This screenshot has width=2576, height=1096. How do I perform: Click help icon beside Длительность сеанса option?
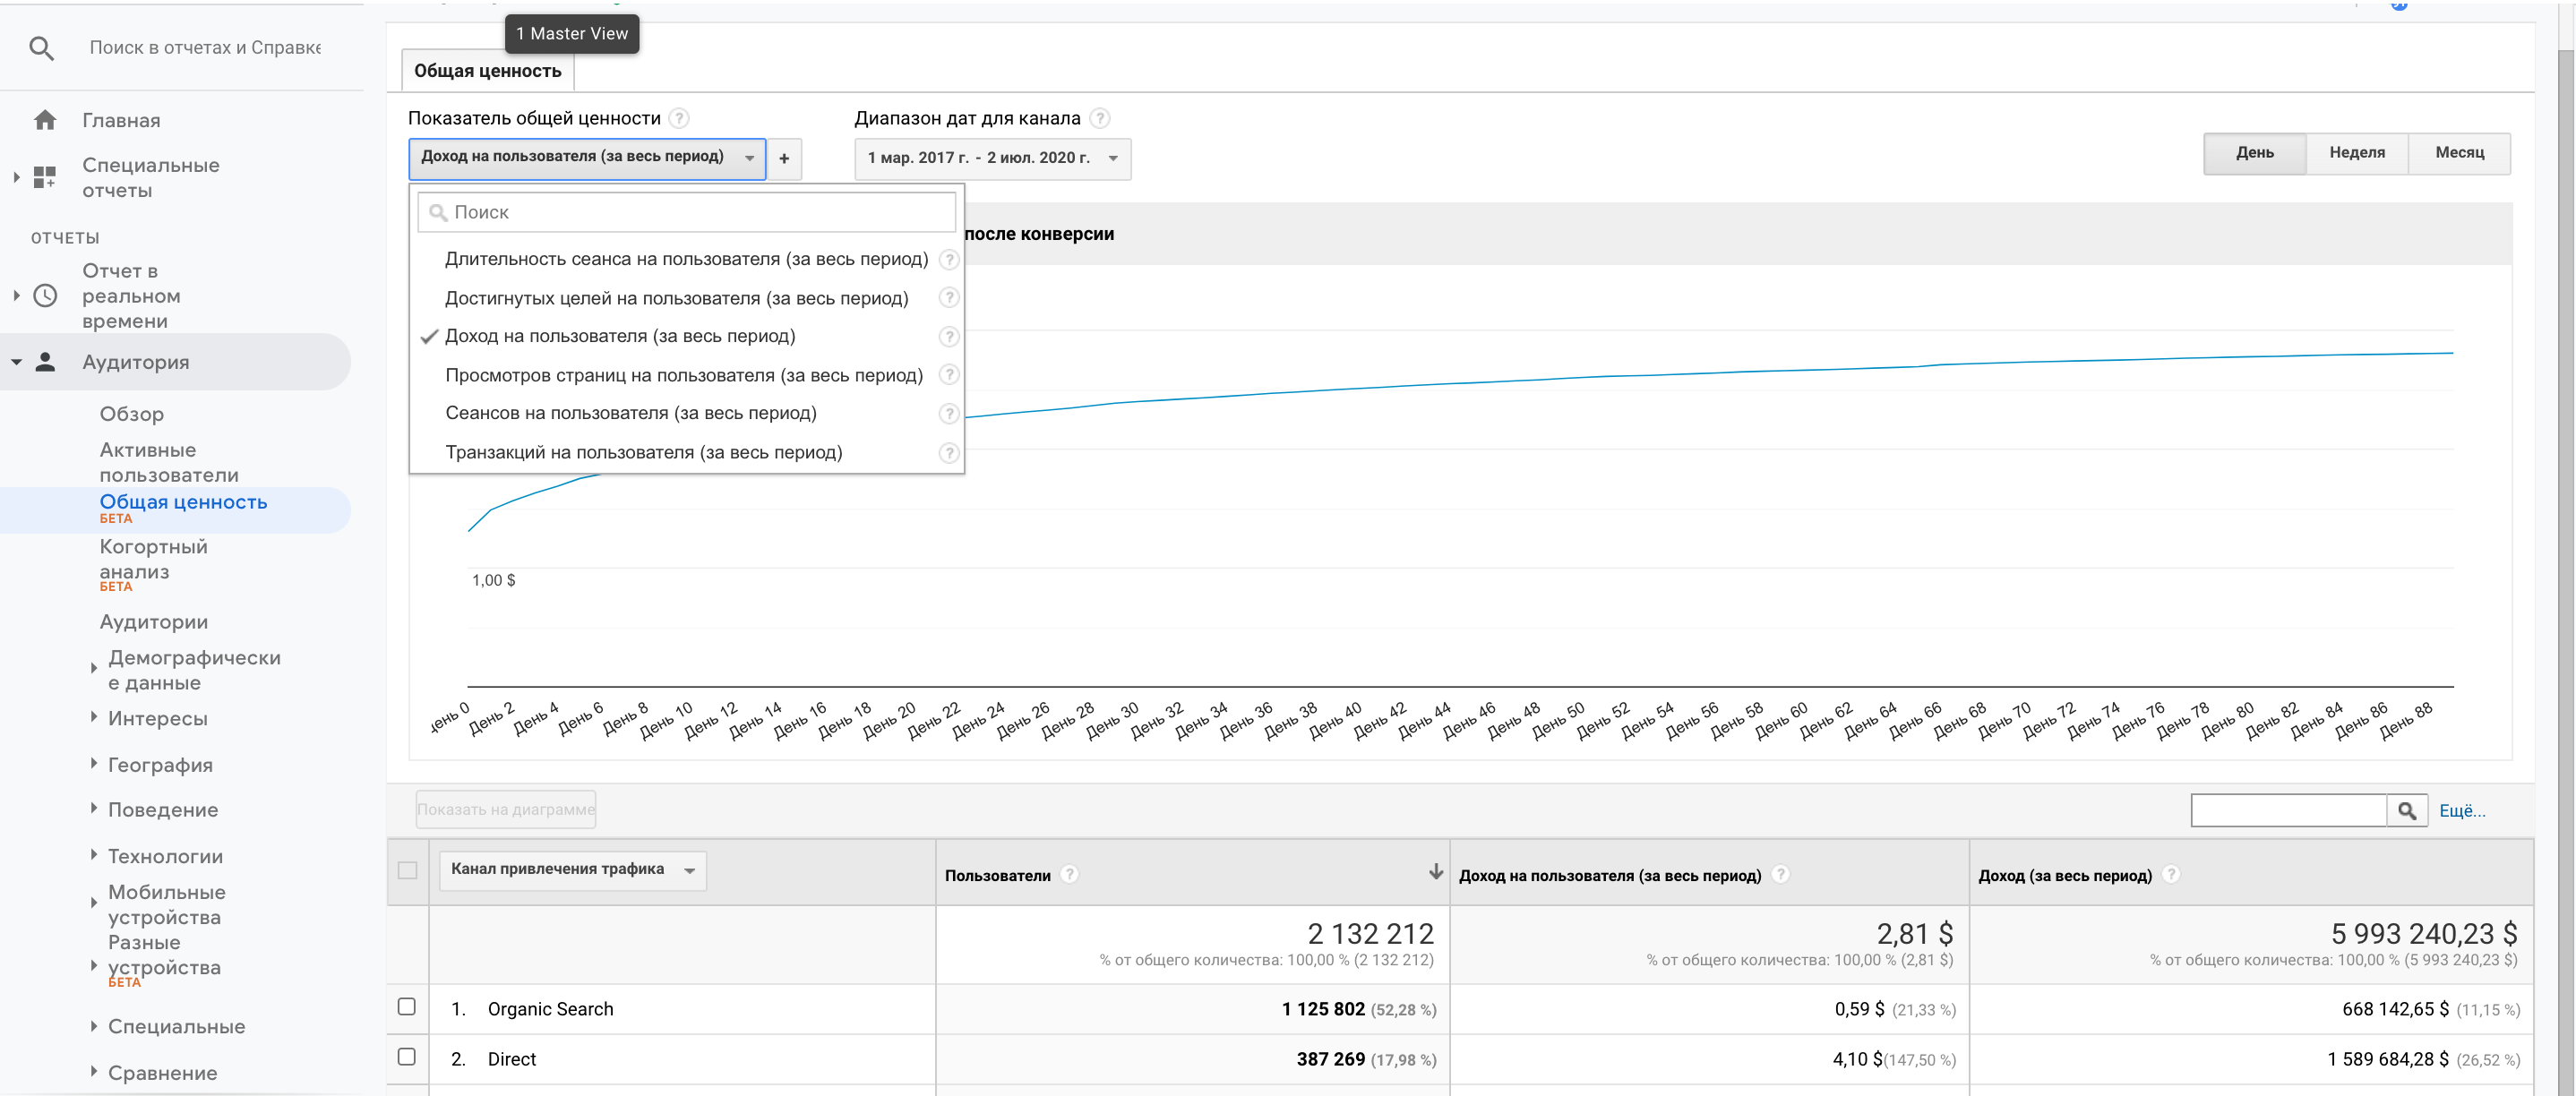949,259
